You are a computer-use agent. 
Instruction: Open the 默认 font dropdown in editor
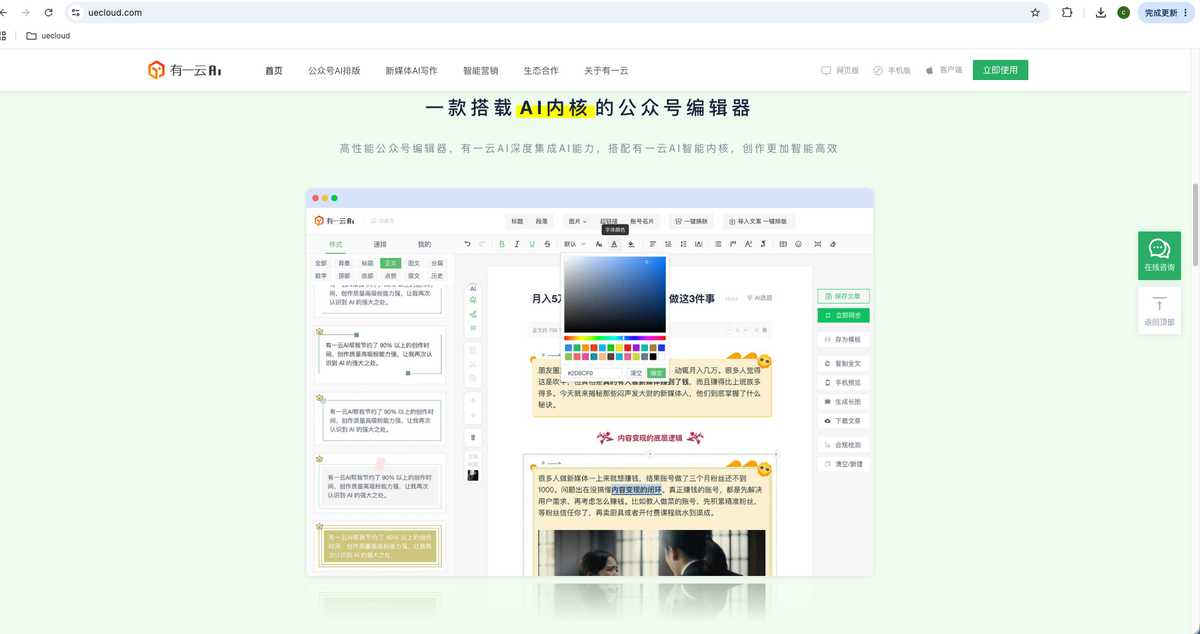click(574, 244)
